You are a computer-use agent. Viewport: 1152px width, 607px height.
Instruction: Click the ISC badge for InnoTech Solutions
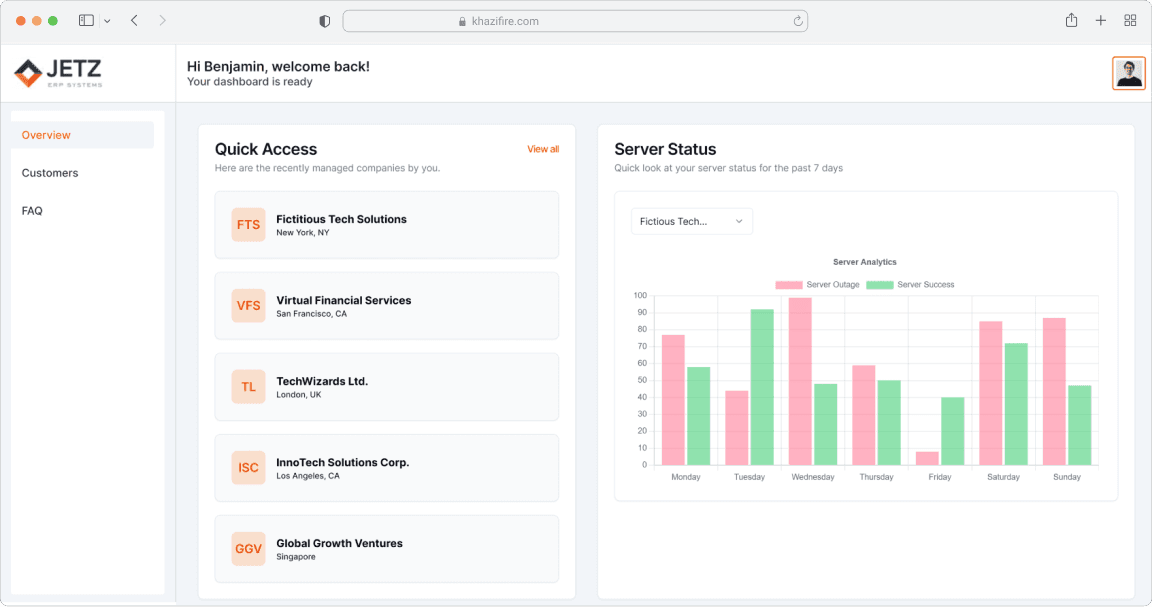(x=248, y=468)
